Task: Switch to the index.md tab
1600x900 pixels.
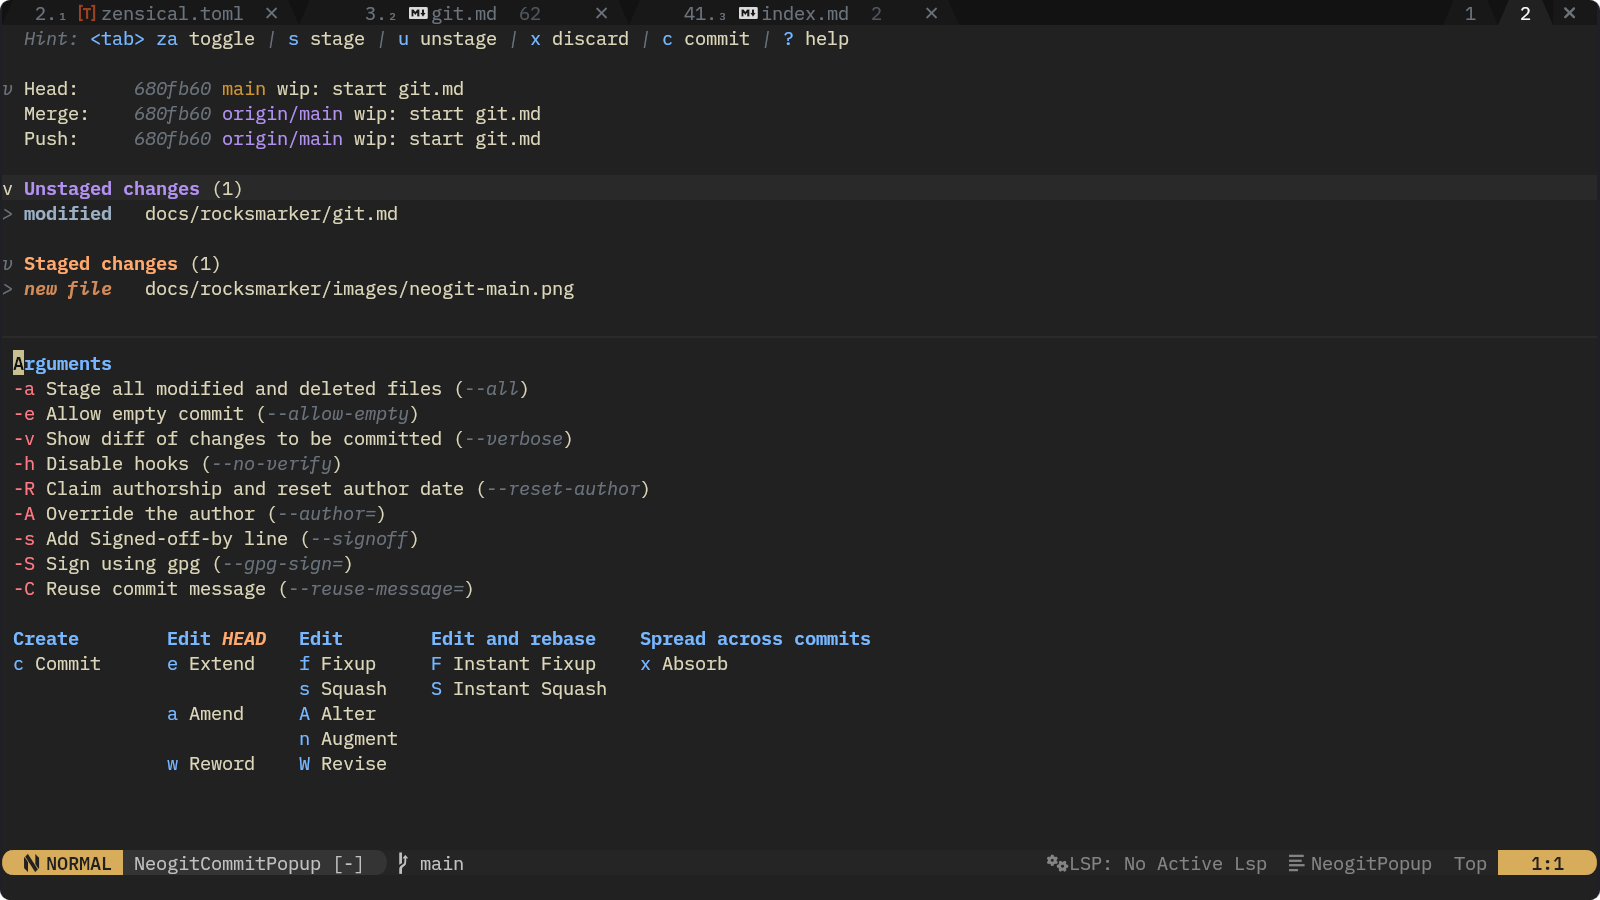Action: tap(804, 14)
